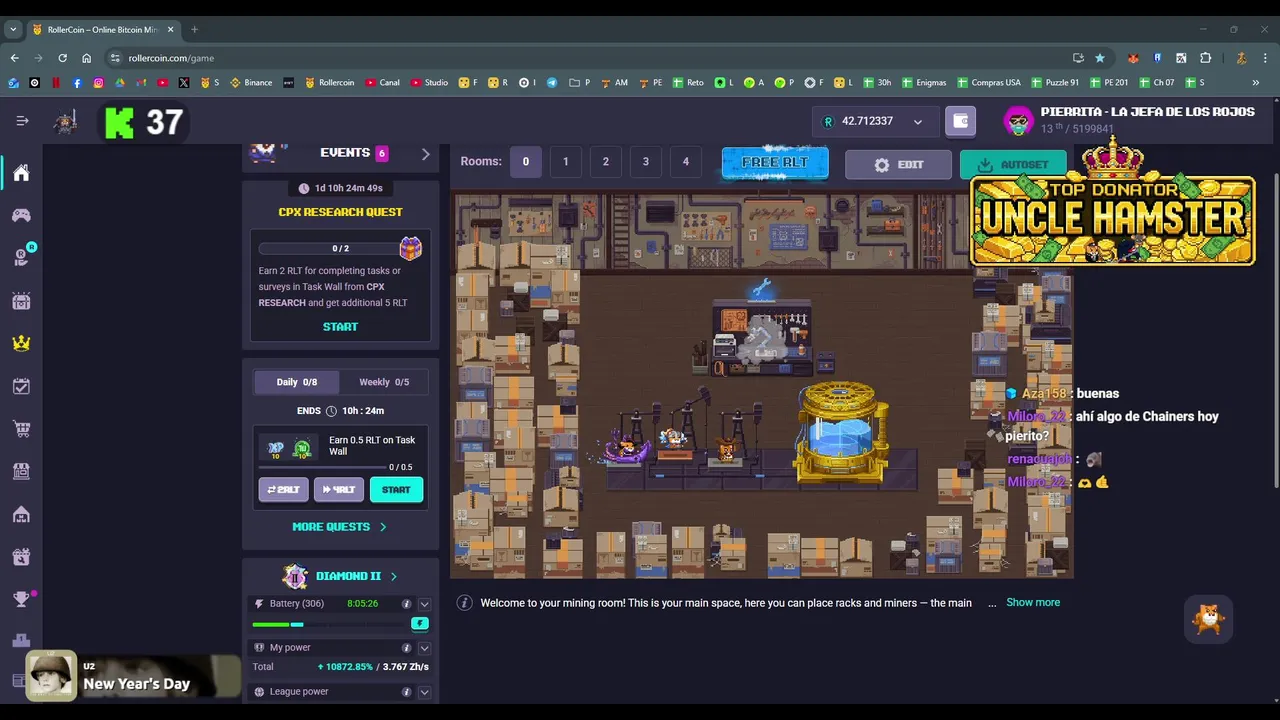Expand the Battery section chevron
This screenshot has width=1280, height=720.
[424, 604]
